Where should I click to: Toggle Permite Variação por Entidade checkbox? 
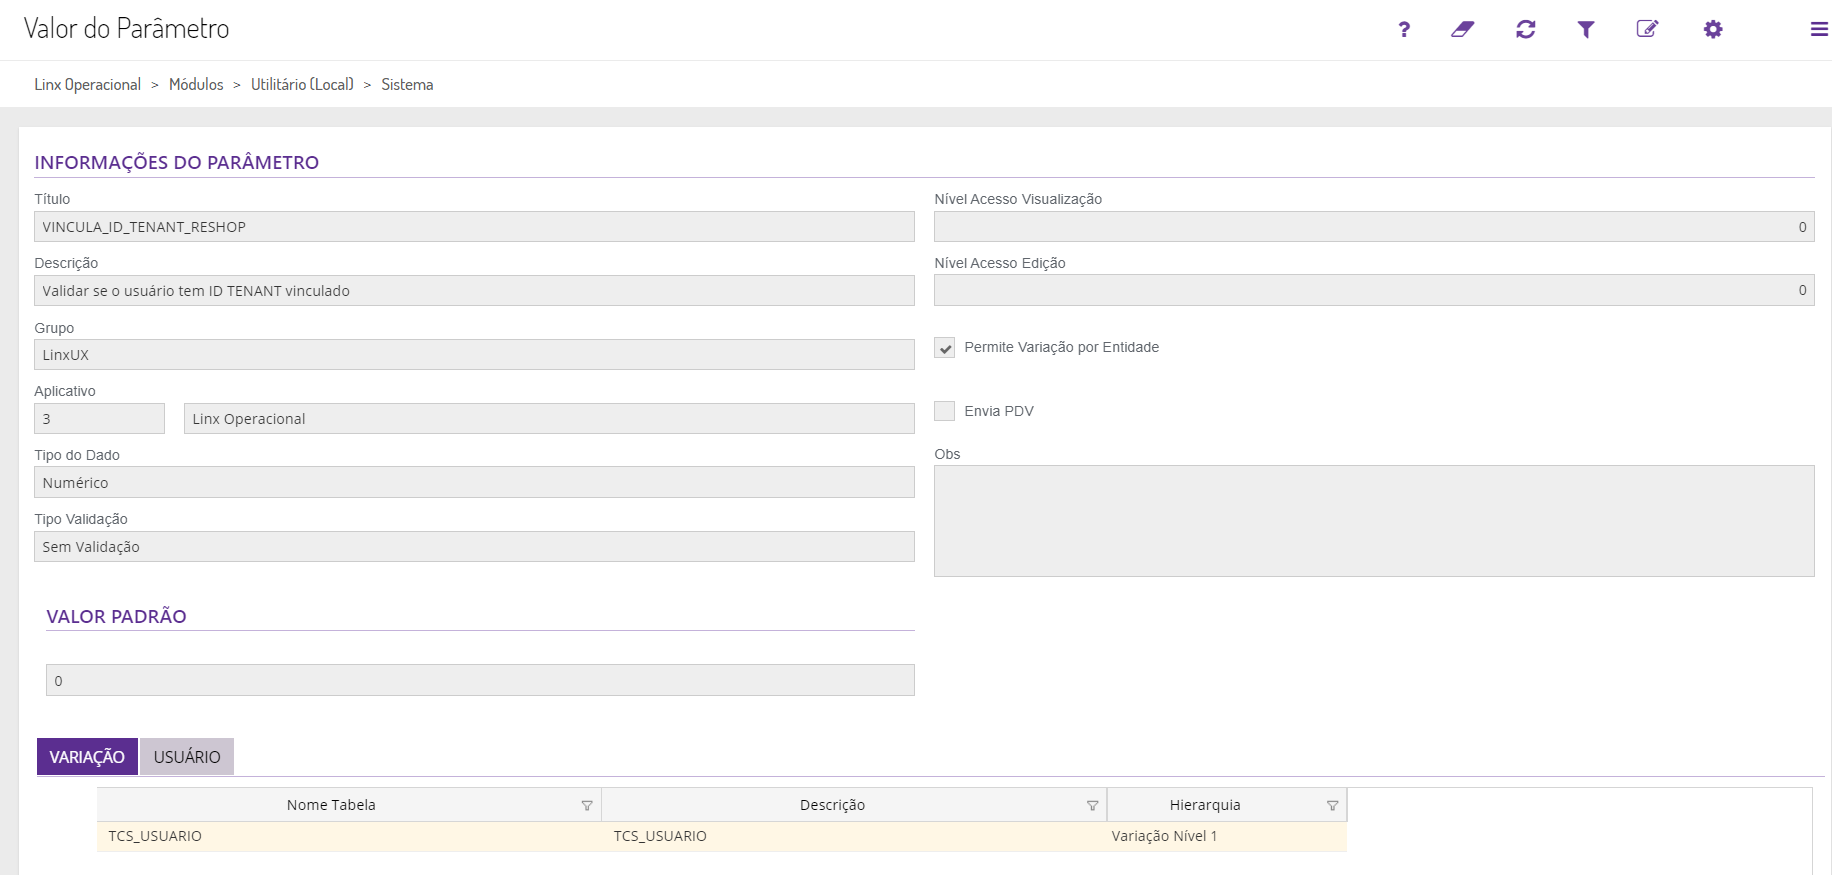point(945,348)
